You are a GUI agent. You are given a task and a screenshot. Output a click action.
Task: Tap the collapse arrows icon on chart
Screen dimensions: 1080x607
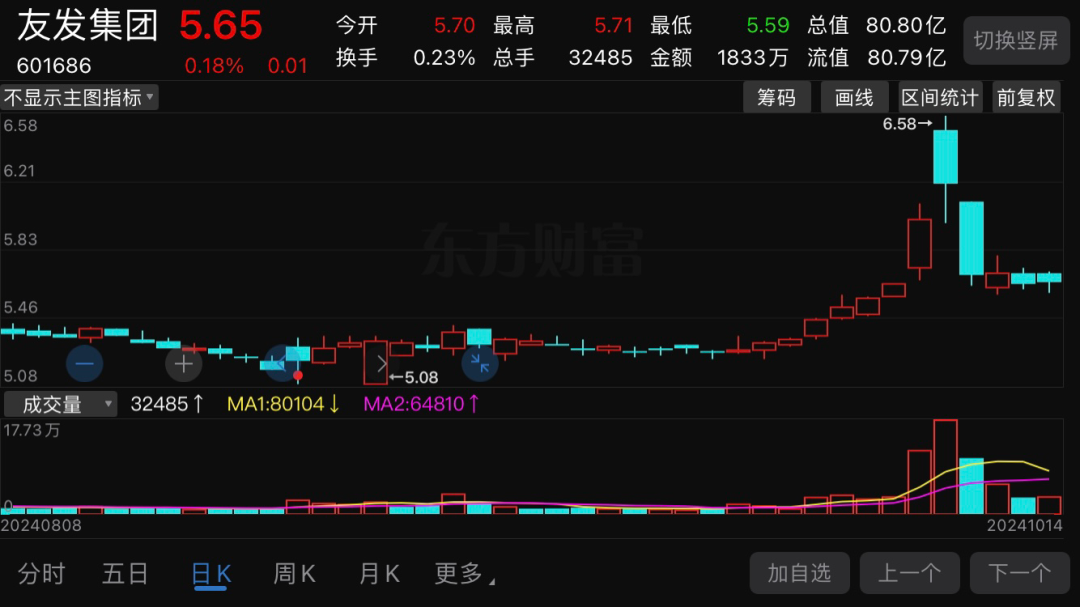(x=480, y=364)
